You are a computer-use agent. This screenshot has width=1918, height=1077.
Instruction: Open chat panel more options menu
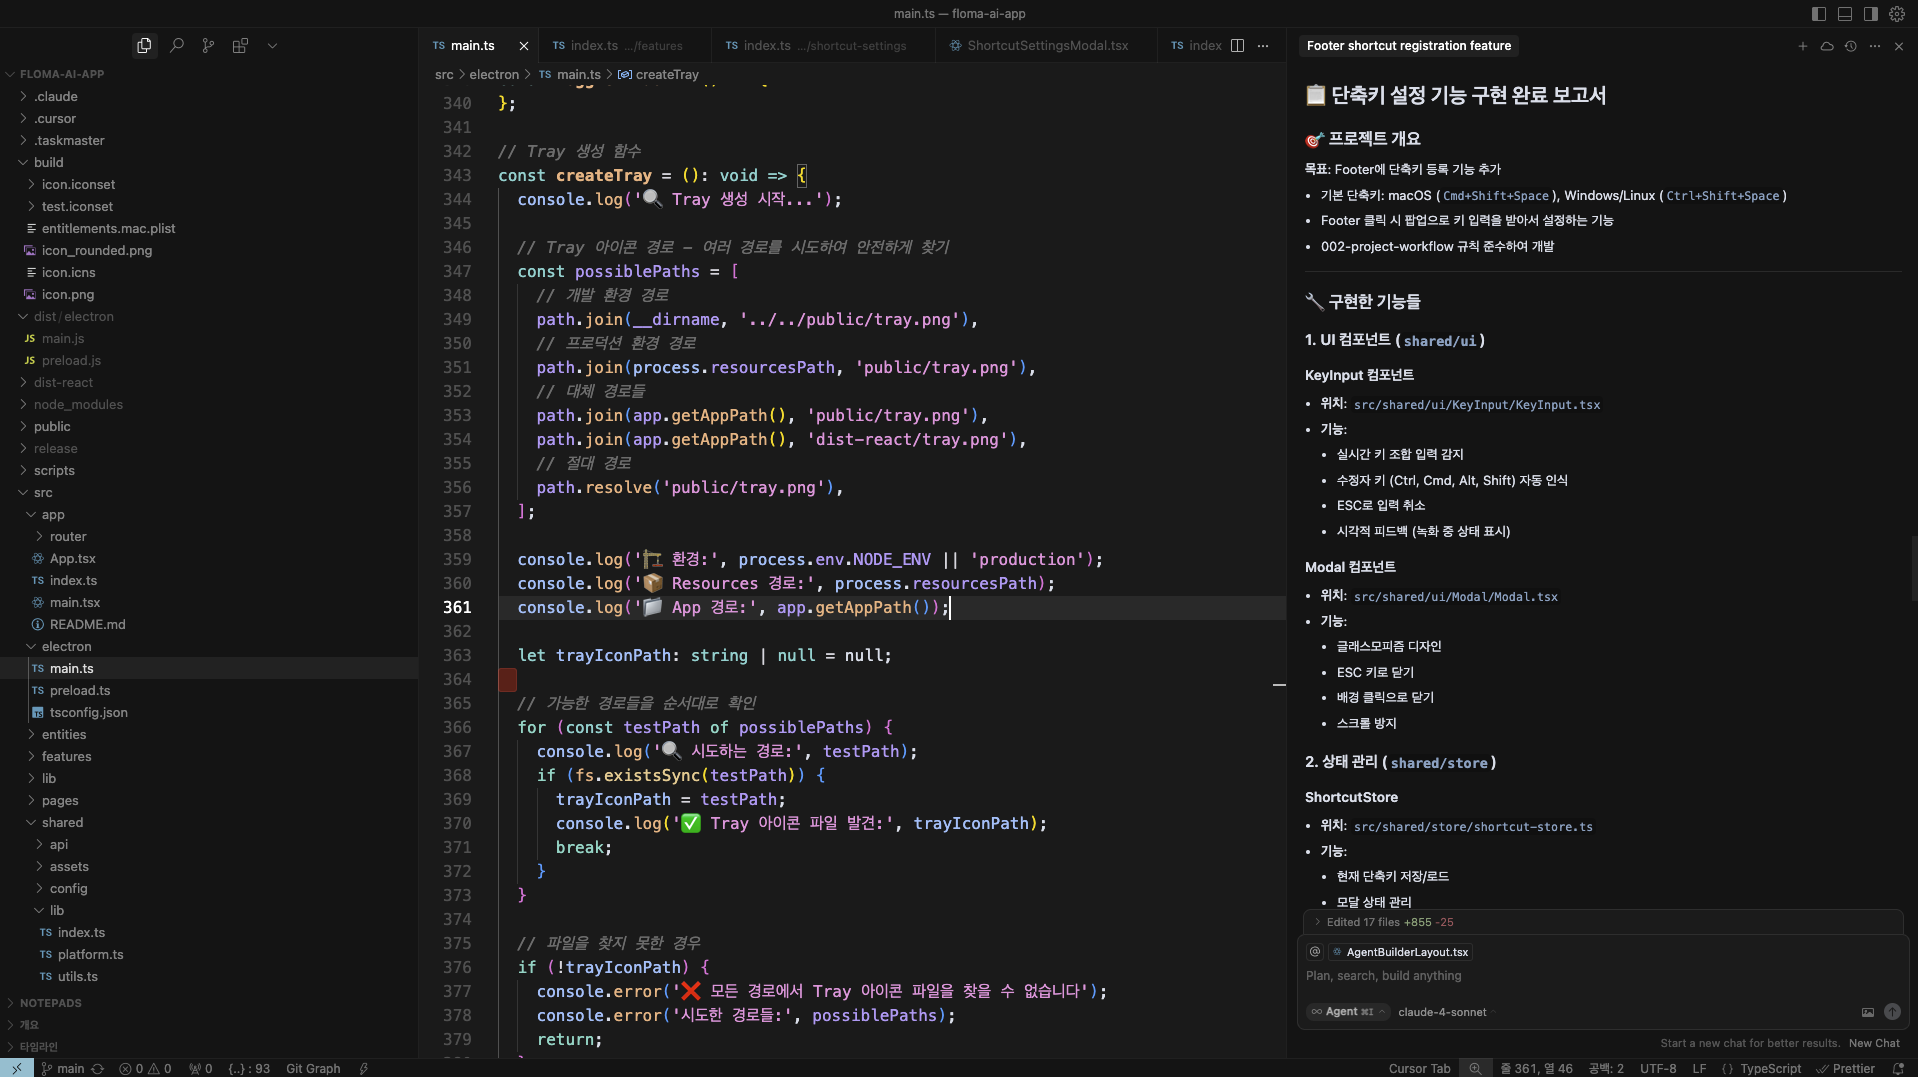1875,46
